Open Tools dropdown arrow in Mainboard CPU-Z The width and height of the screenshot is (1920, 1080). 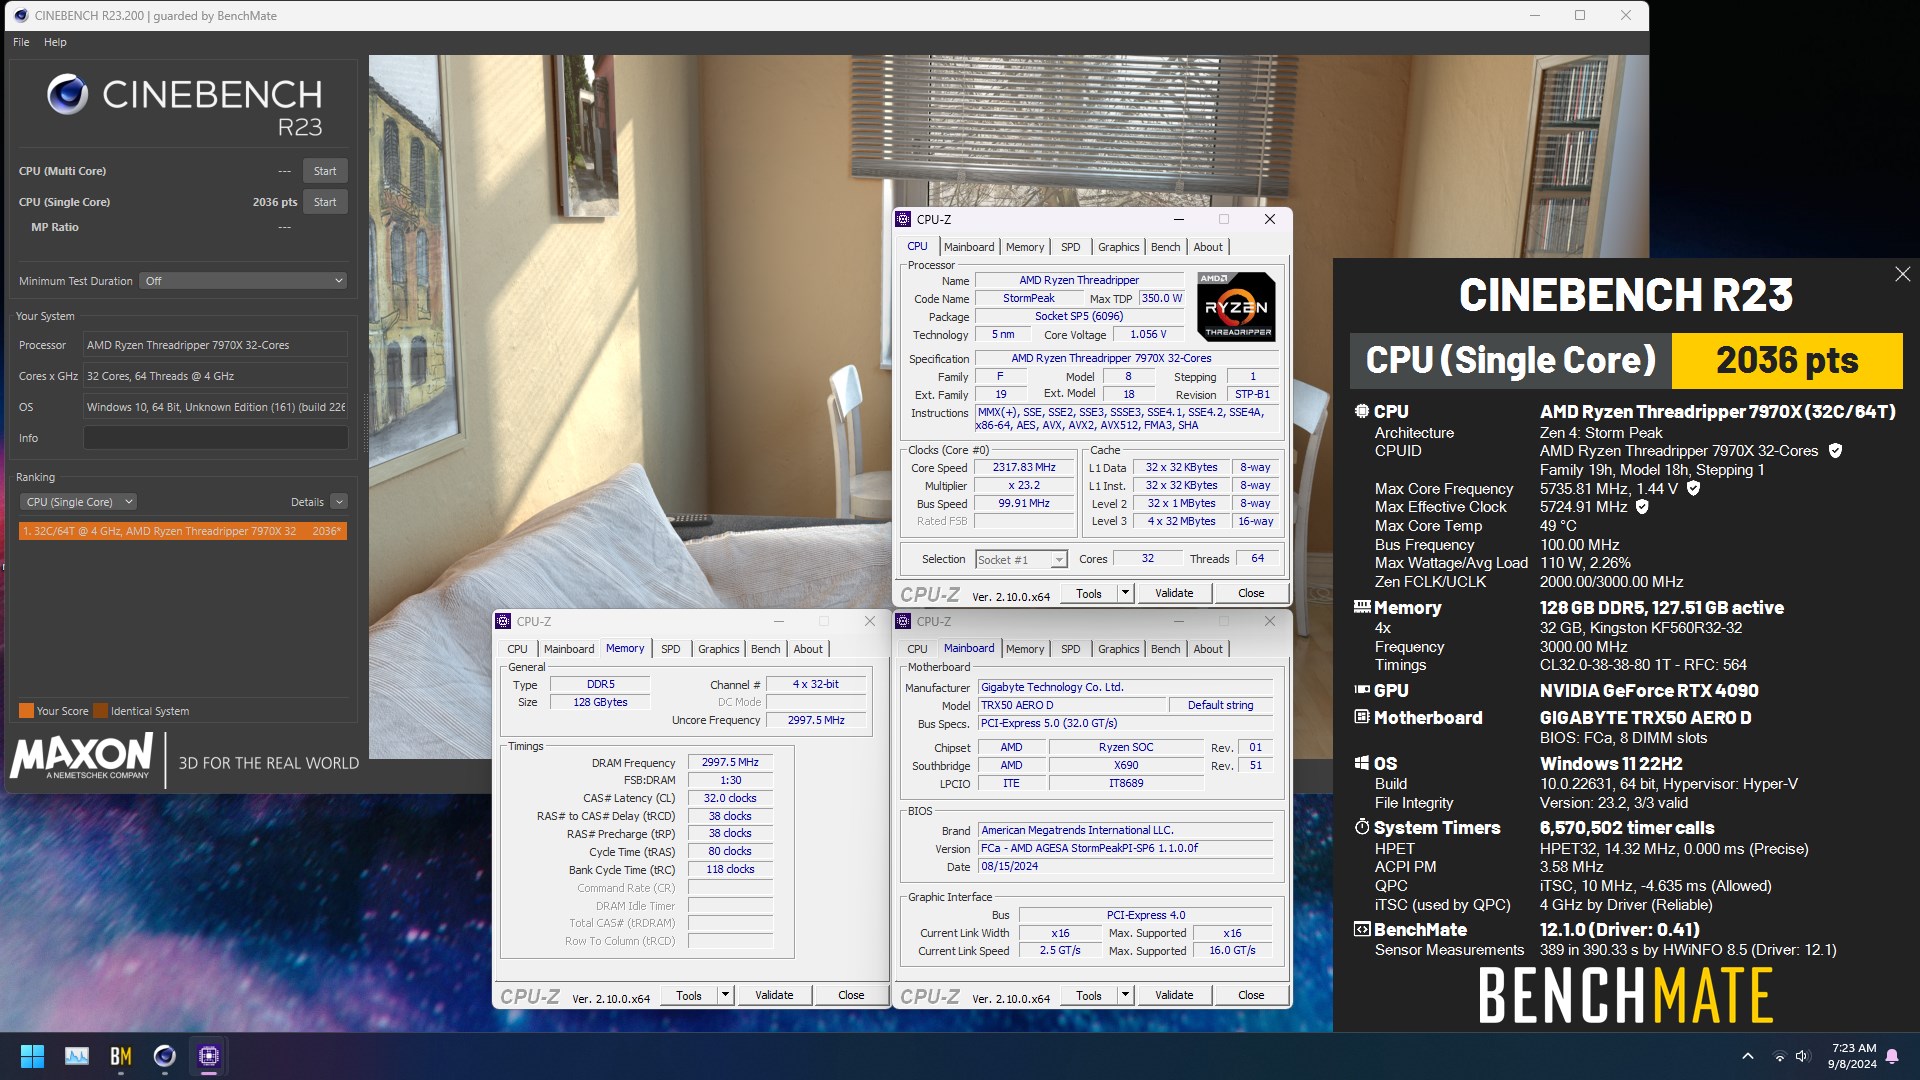pyautogui.click(x=1125, y=996)
